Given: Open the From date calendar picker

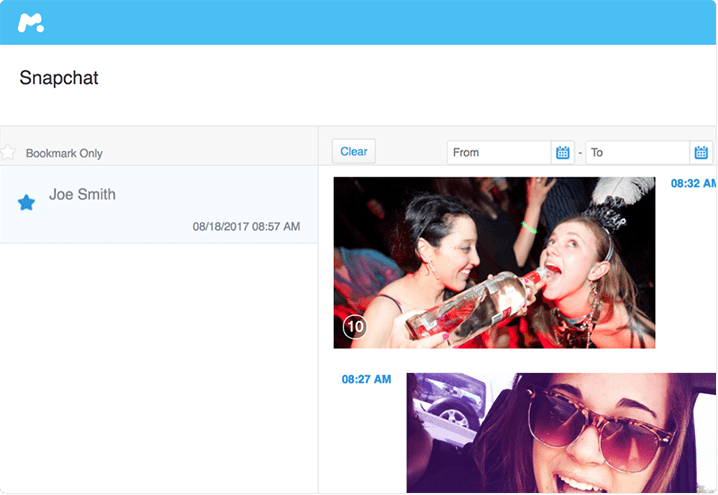Looking at the screenshot, I should tap(562, 152).
